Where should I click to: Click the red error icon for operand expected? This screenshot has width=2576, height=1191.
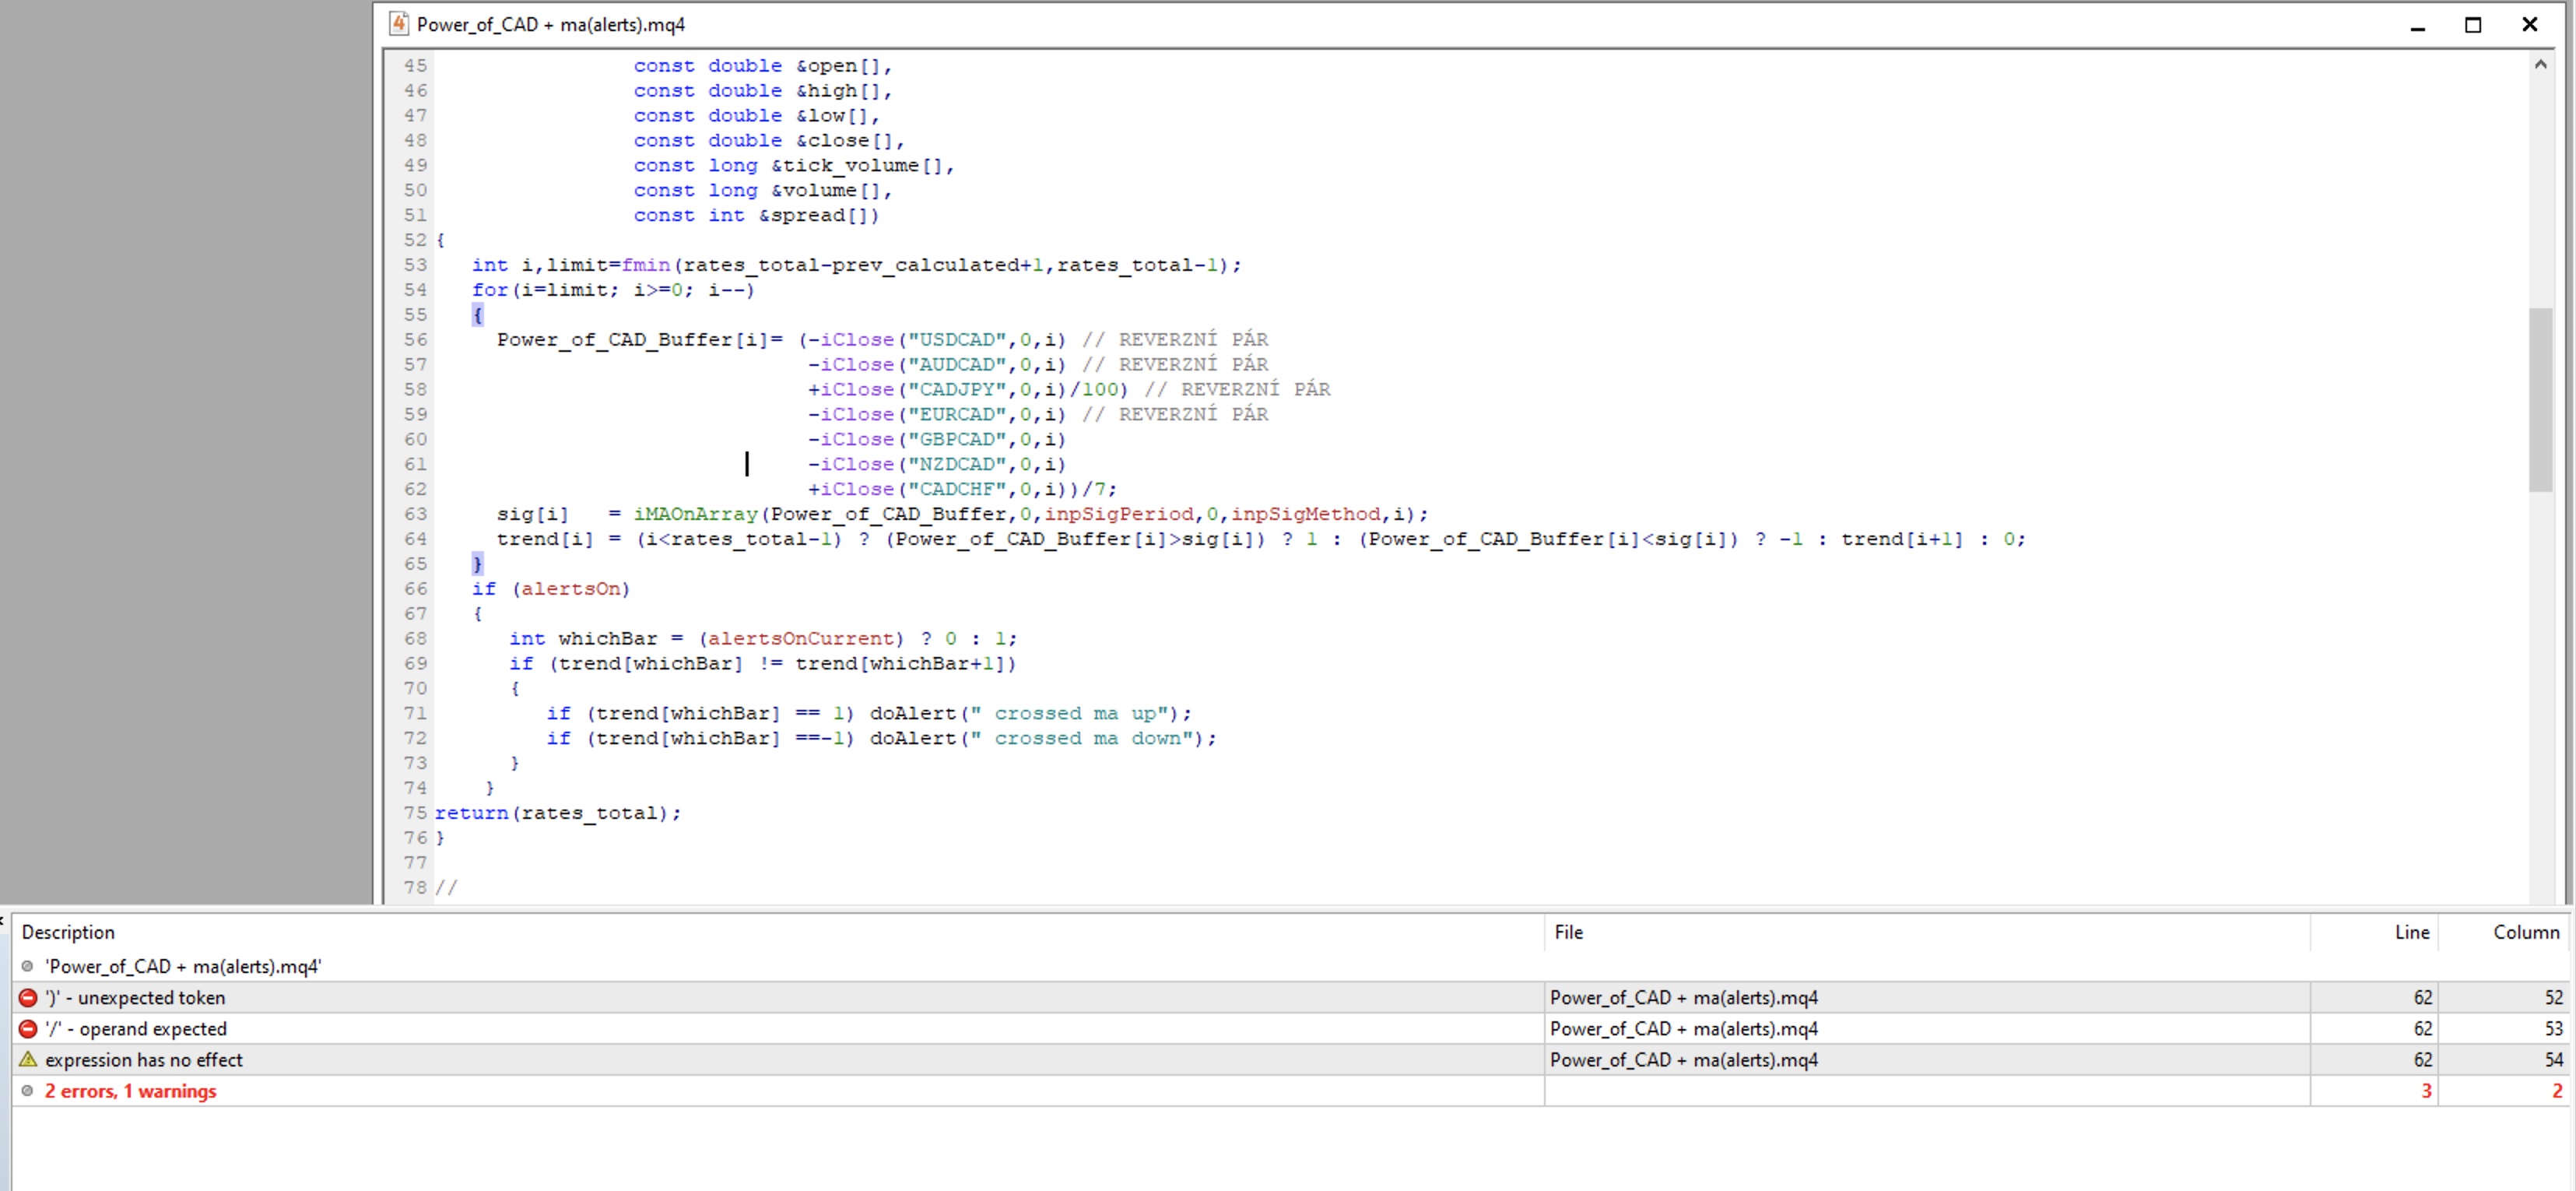pos(28,1028)
